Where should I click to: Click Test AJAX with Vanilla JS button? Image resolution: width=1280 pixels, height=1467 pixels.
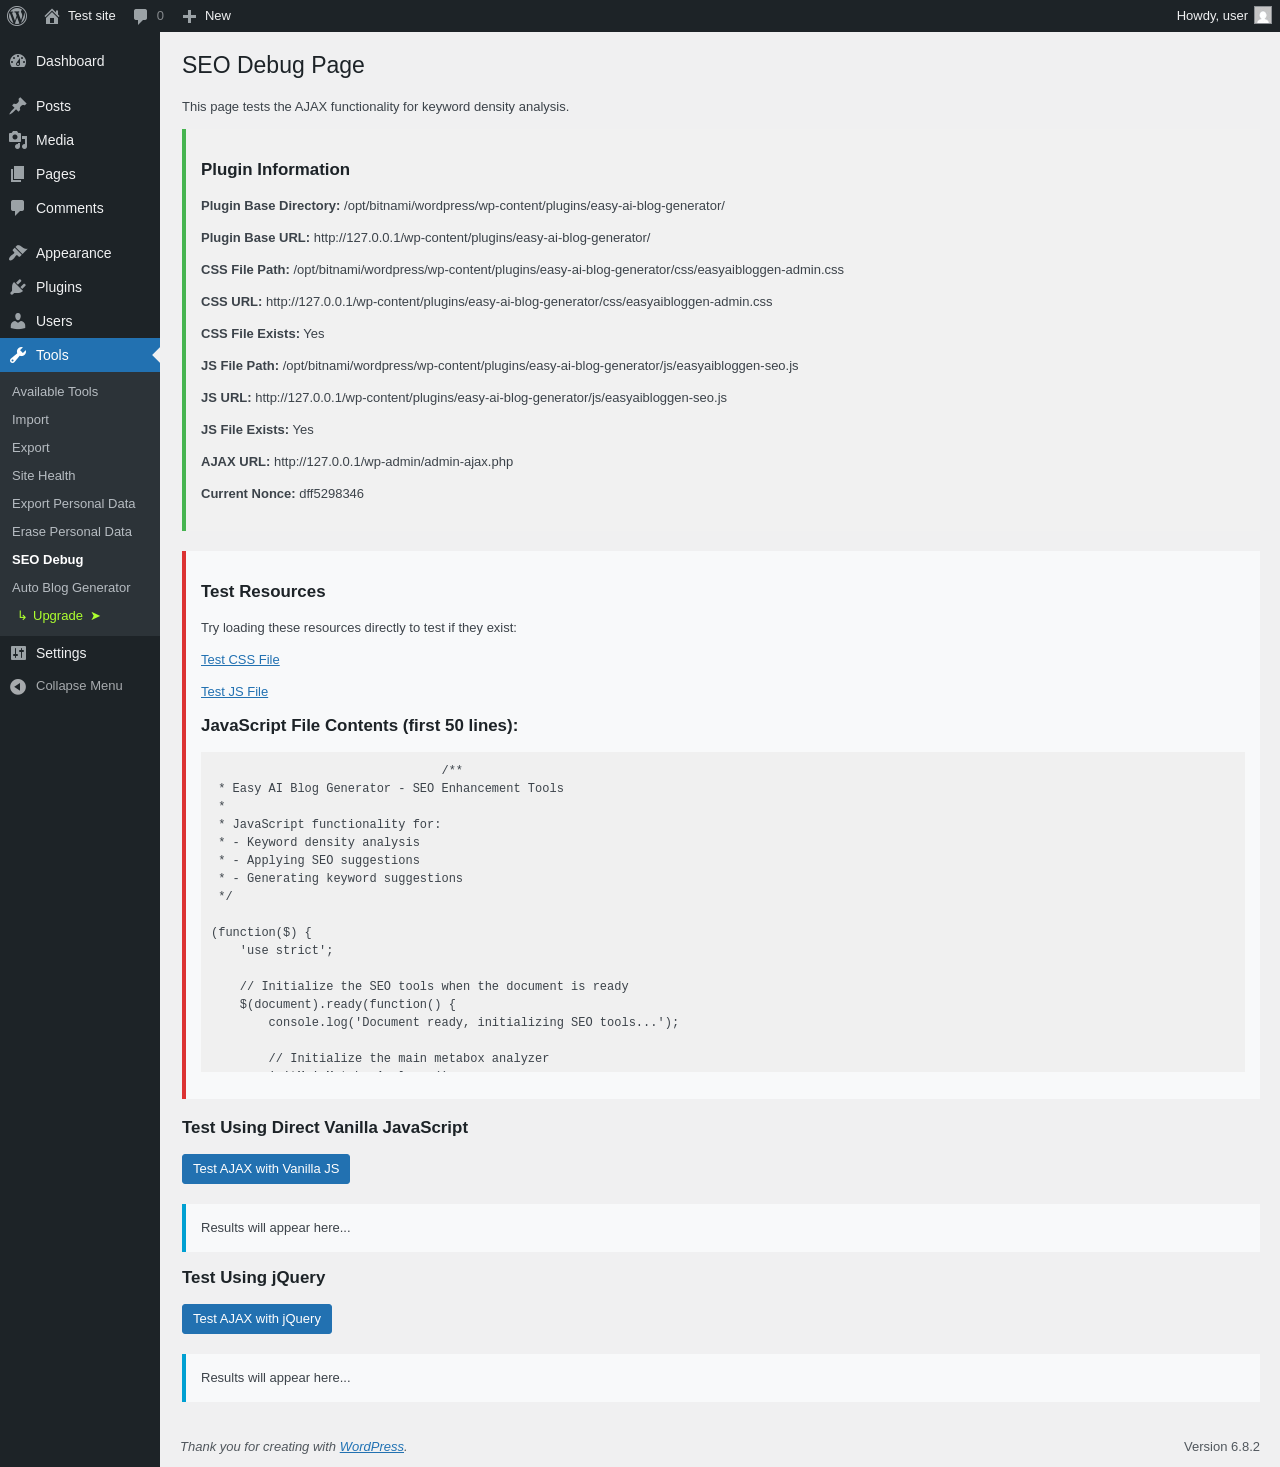coord(266,1169)
